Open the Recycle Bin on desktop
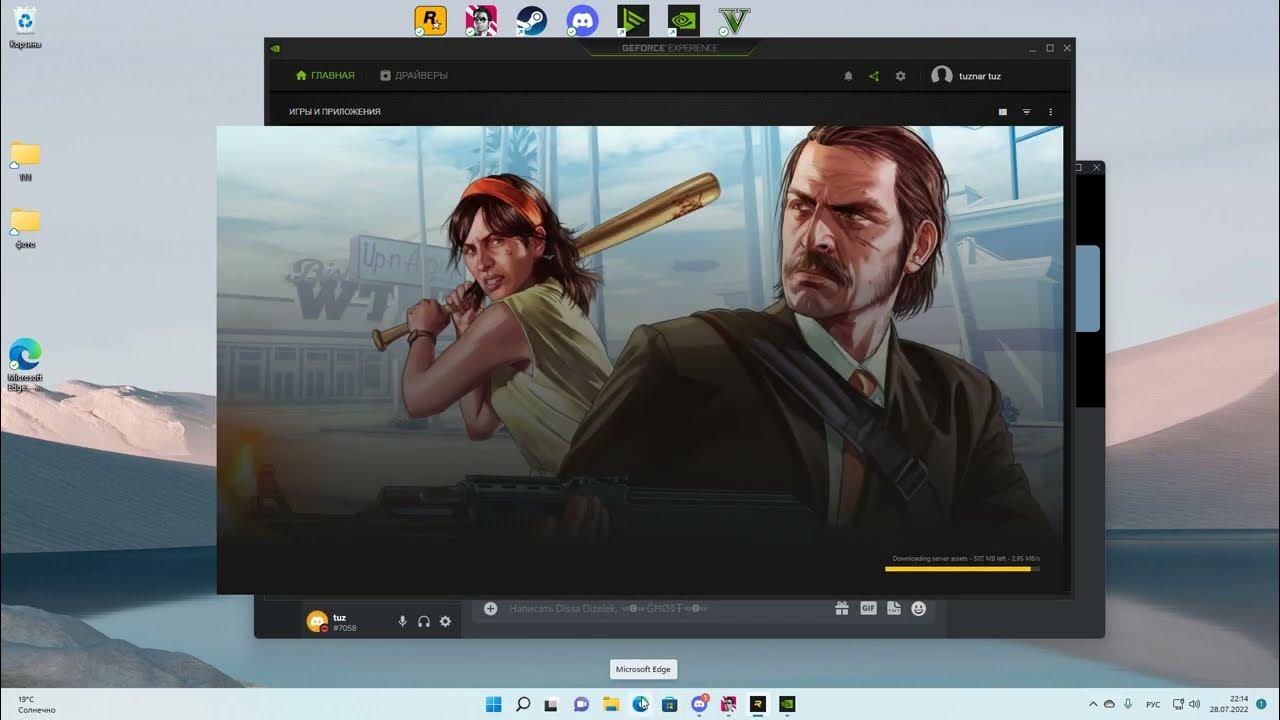Image resolution: width=1280 pixels, height=720 pixels. 25,26
